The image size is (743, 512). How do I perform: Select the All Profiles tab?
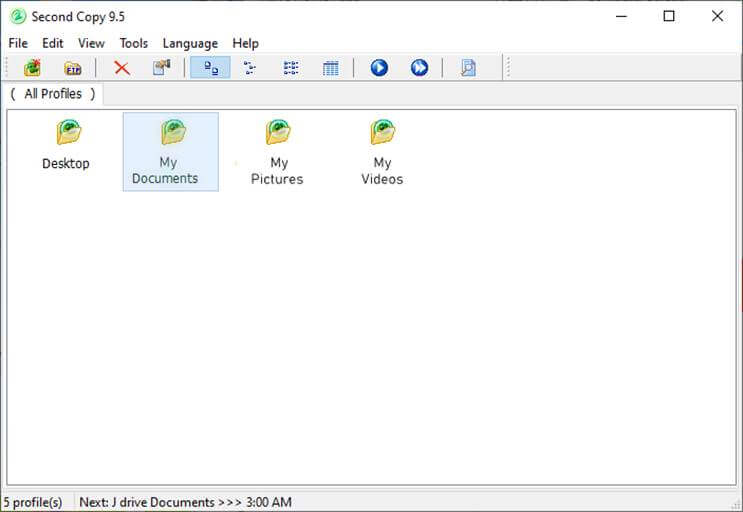tap(53, 94)
